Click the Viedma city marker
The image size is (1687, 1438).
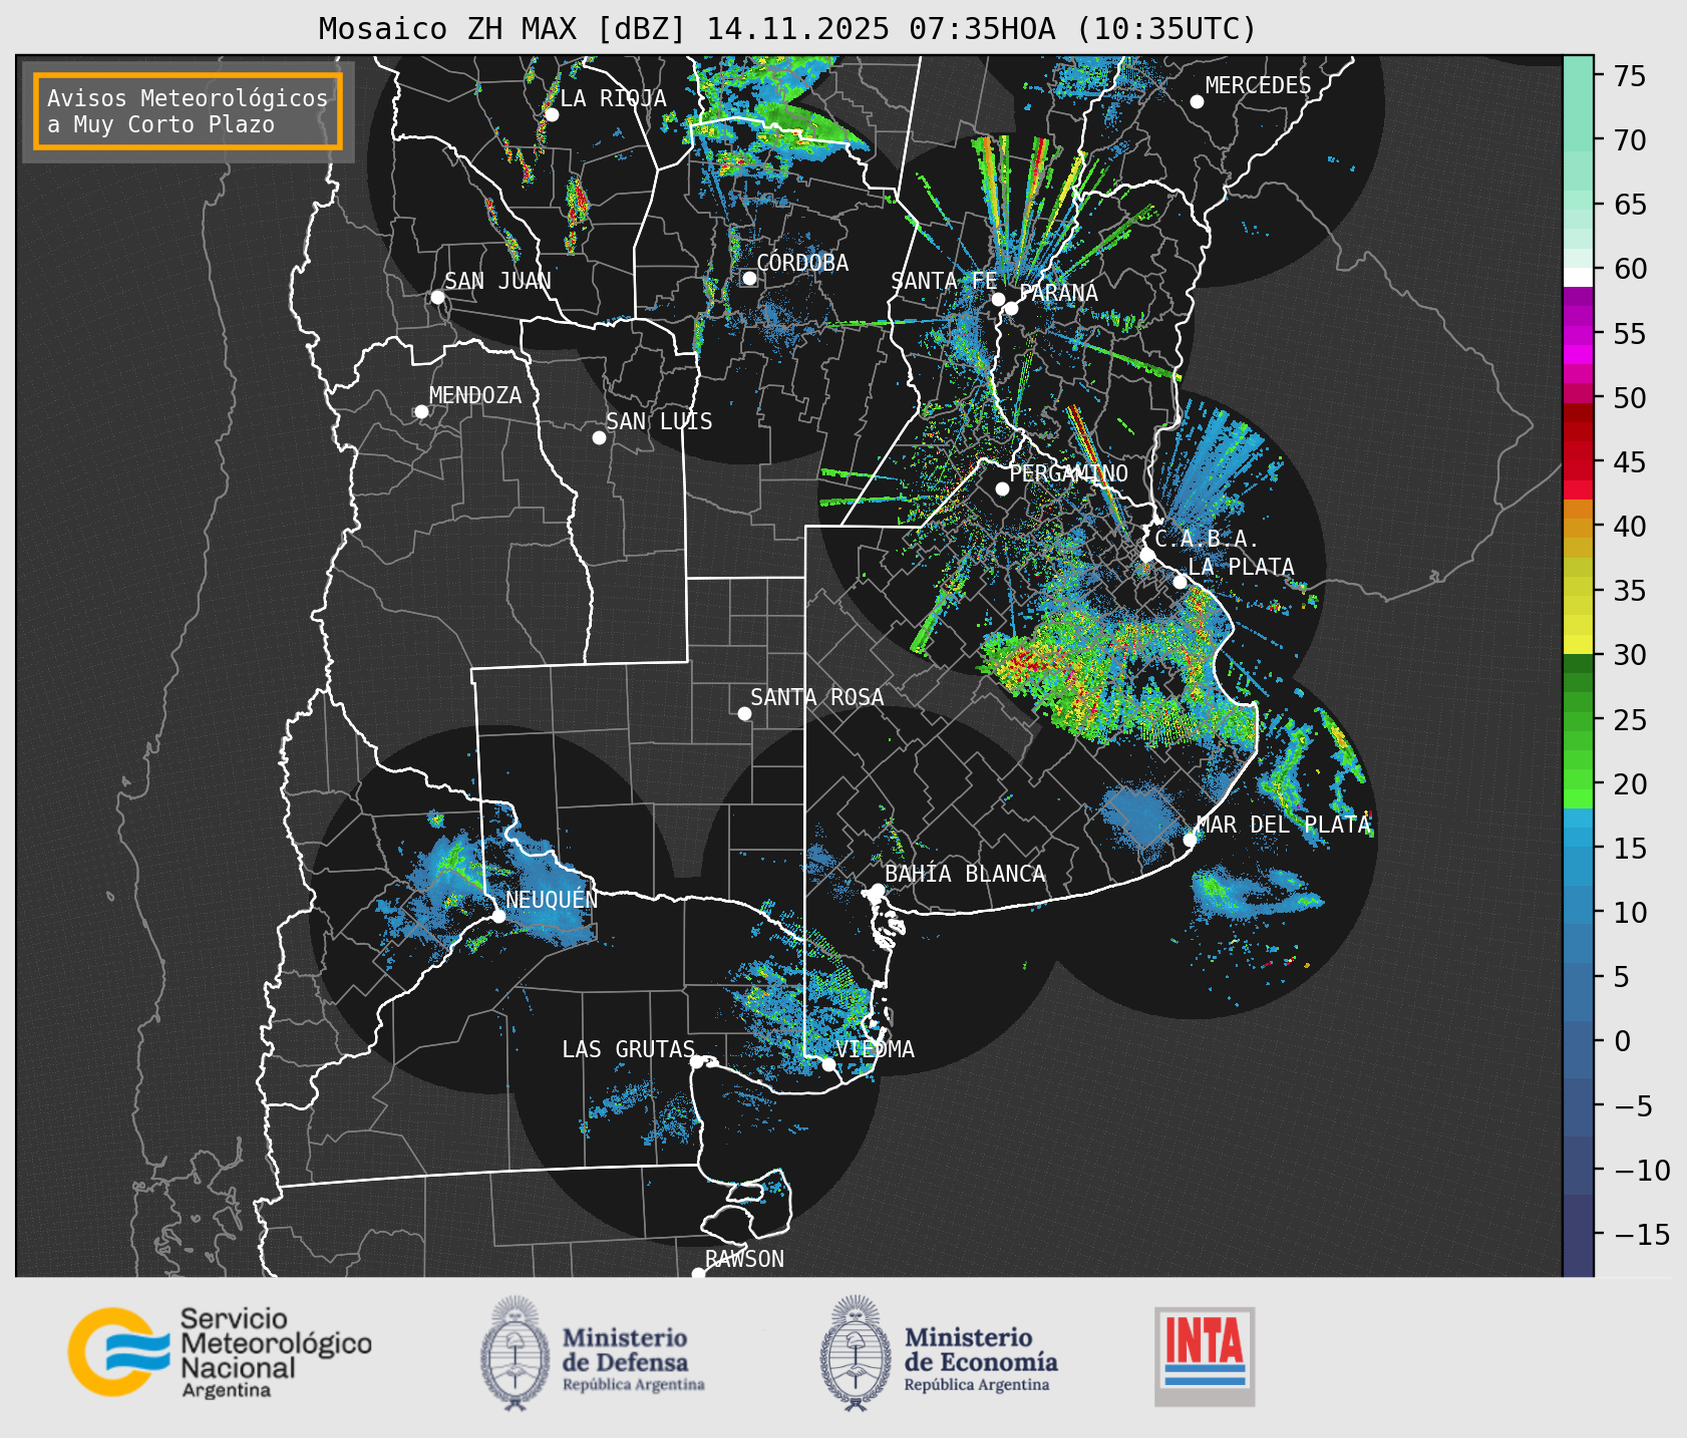pyautogui.click(x=828, y=1064)
